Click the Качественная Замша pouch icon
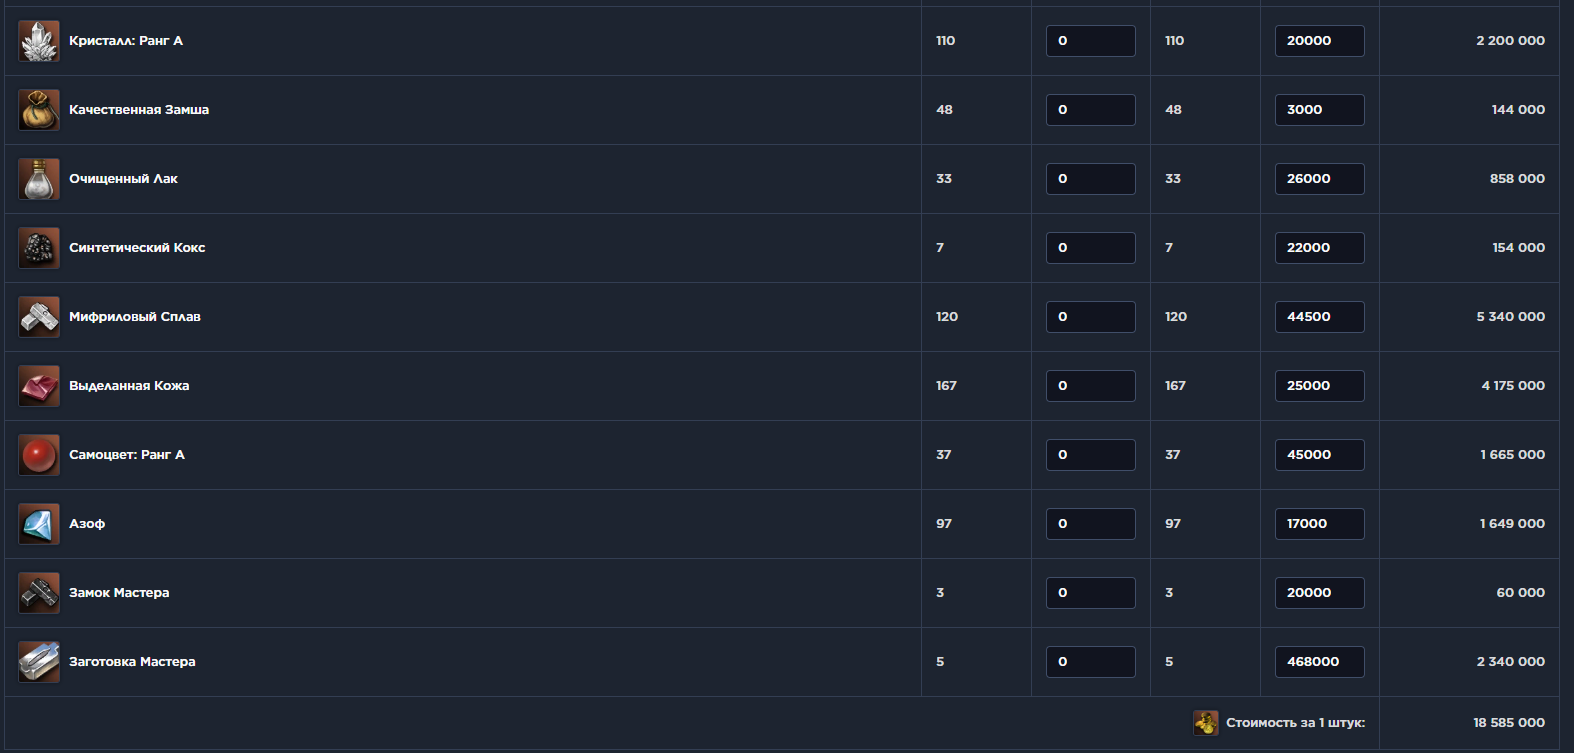Screen dimensions: 1574x753 [x=39, y=110]
